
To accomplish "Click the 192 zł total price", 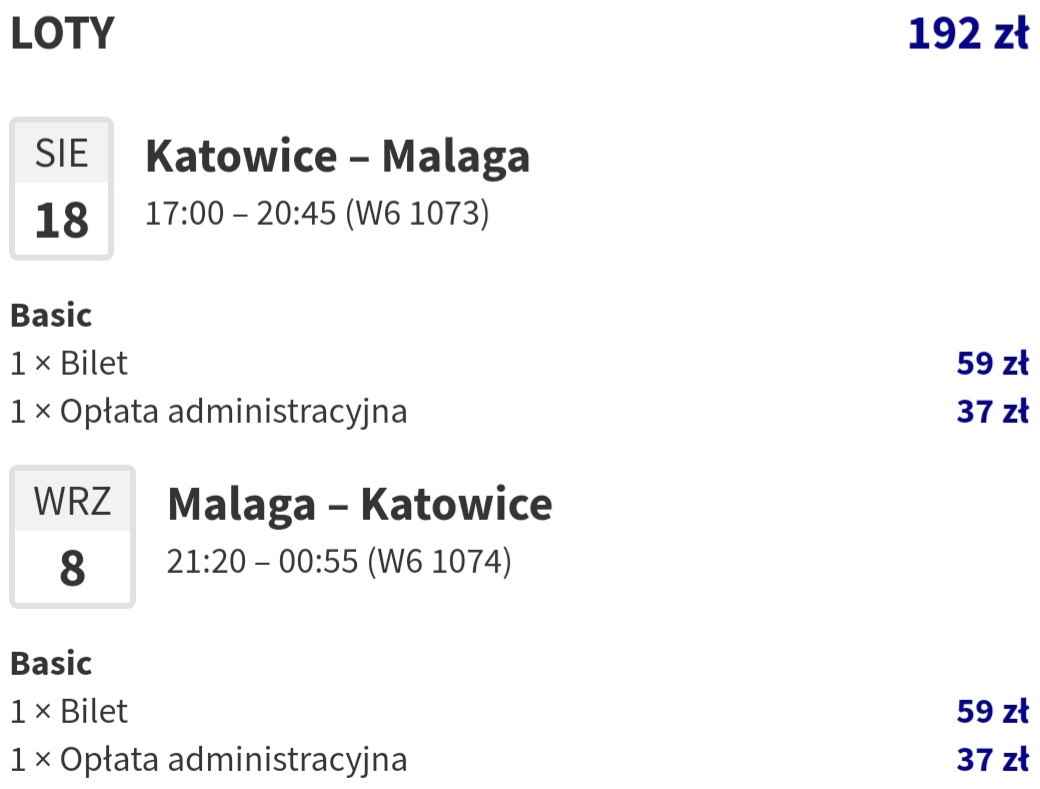I will coord(968,33).
